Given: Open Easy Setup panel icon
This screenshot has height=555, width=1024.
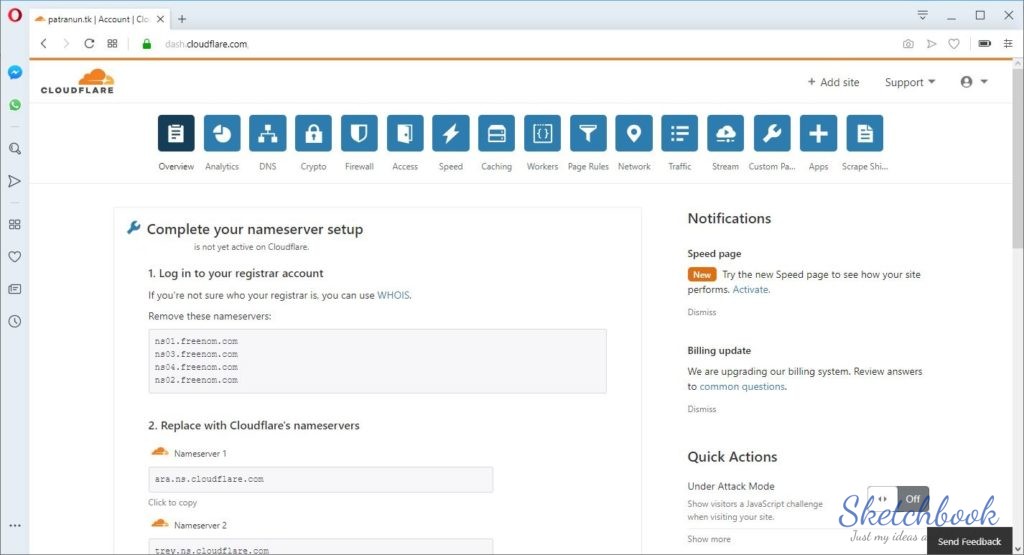Looking at the screenshot, I should (x=1008, y=44).
